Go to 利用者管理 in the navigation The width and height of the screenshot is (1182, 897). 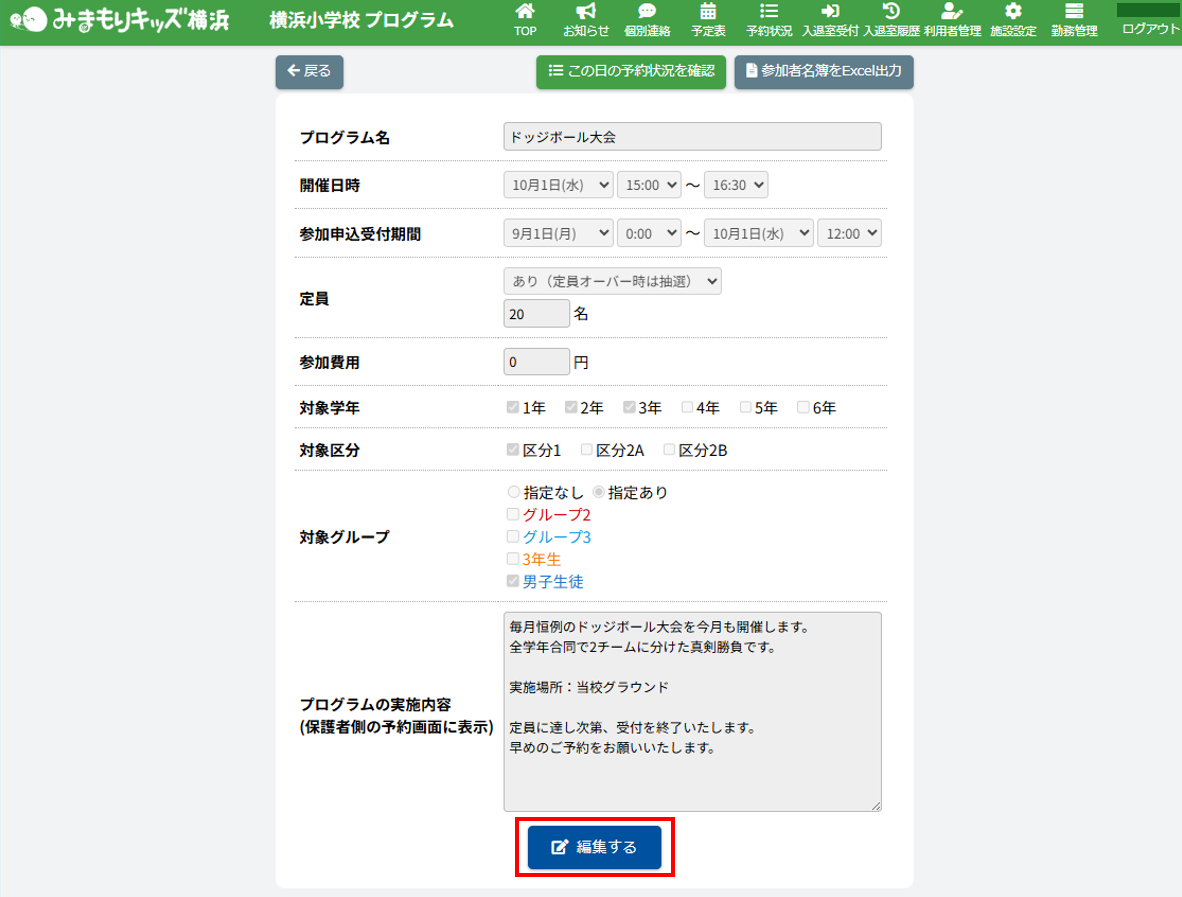[x=952, y=20]
